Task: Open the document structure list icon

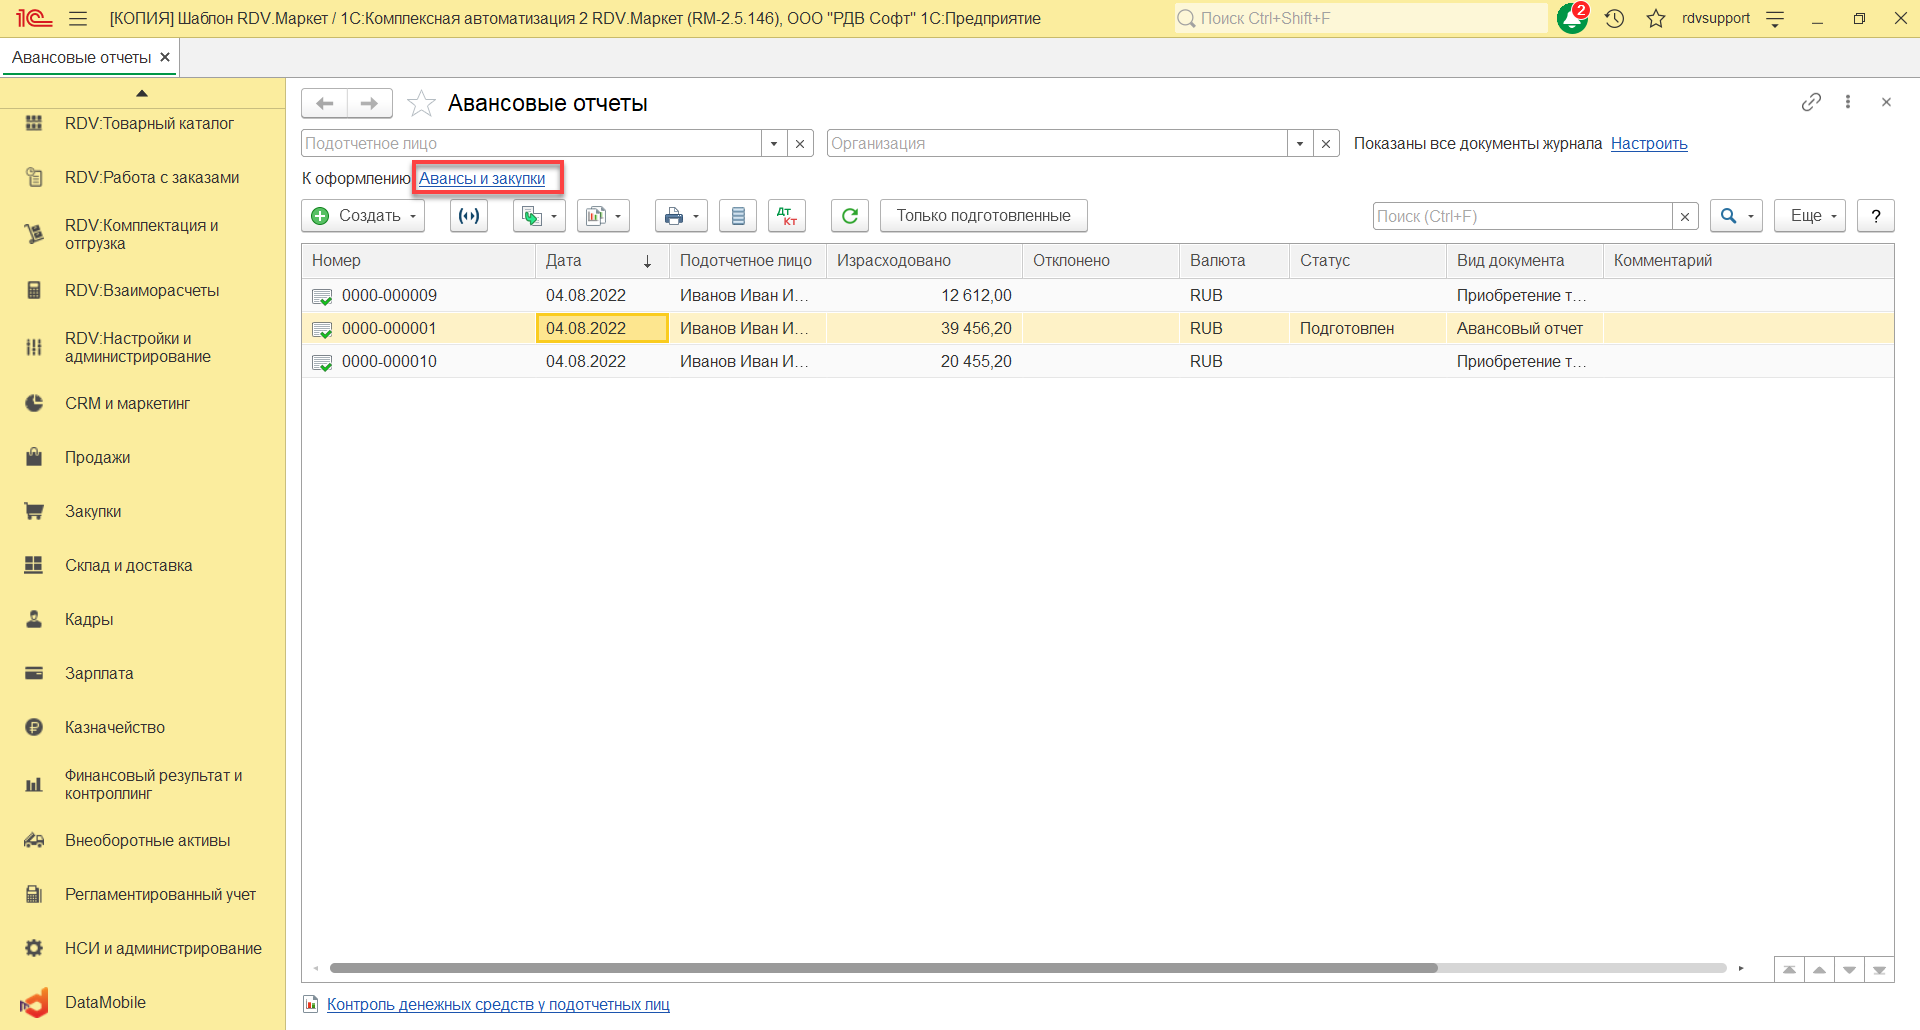Action: [738, 216]
